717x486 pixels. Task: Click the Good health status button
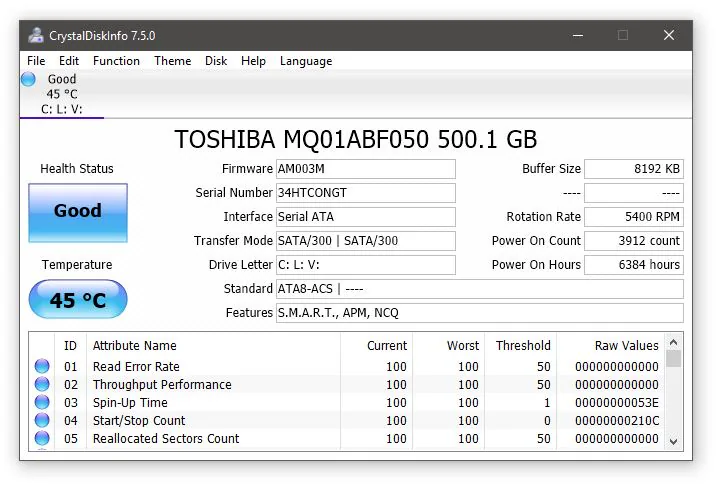coord(78,213)
